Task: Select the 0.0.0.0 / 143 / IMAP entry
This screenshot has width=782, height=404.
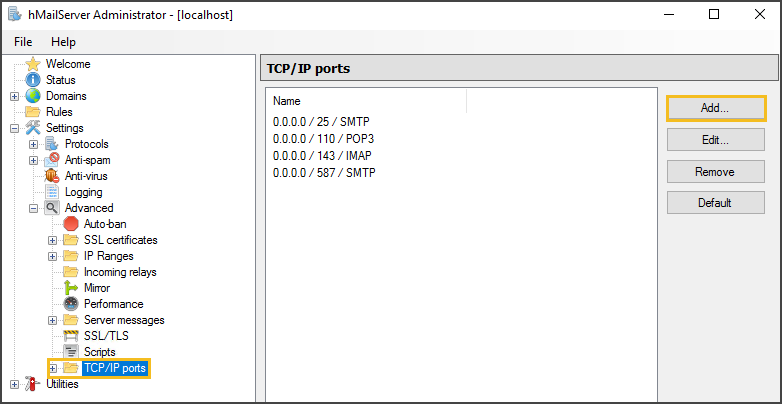Action: pyautogui.click(x=322, y=156)
